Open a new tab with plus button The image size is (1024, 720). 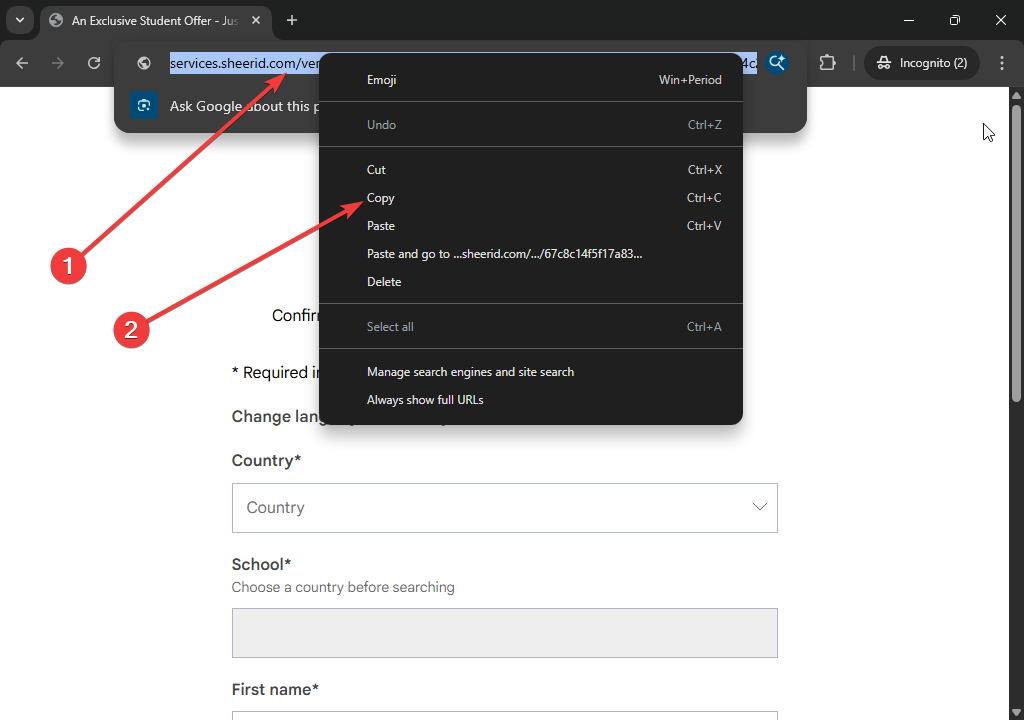tap(292, 20)
